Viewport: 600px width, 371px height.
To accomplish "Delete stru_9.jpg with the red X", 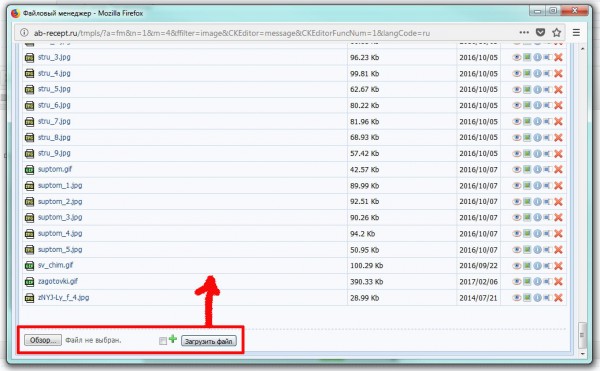I will pyautogui.click(x=558, y=153).
